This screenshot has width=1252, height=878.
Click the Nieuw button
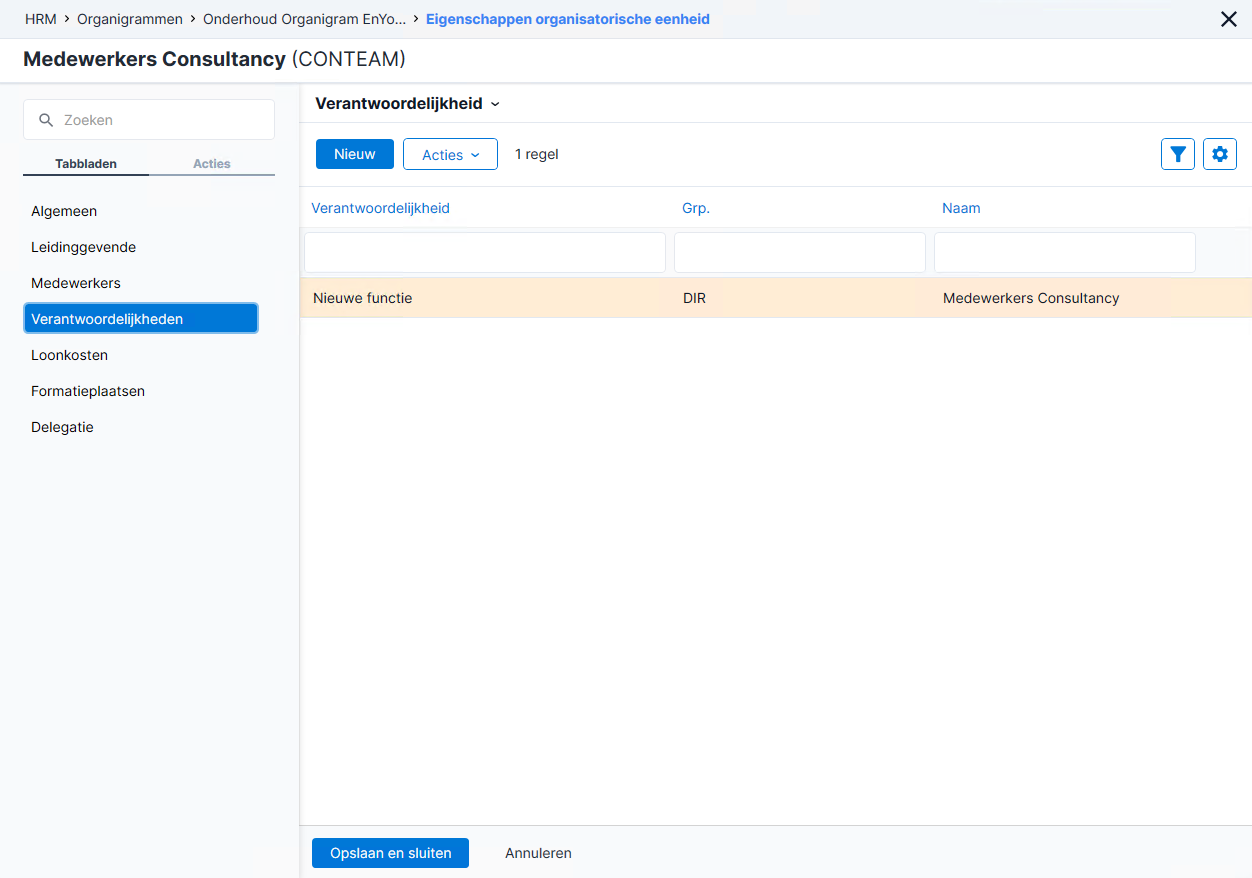pos(355,154)
